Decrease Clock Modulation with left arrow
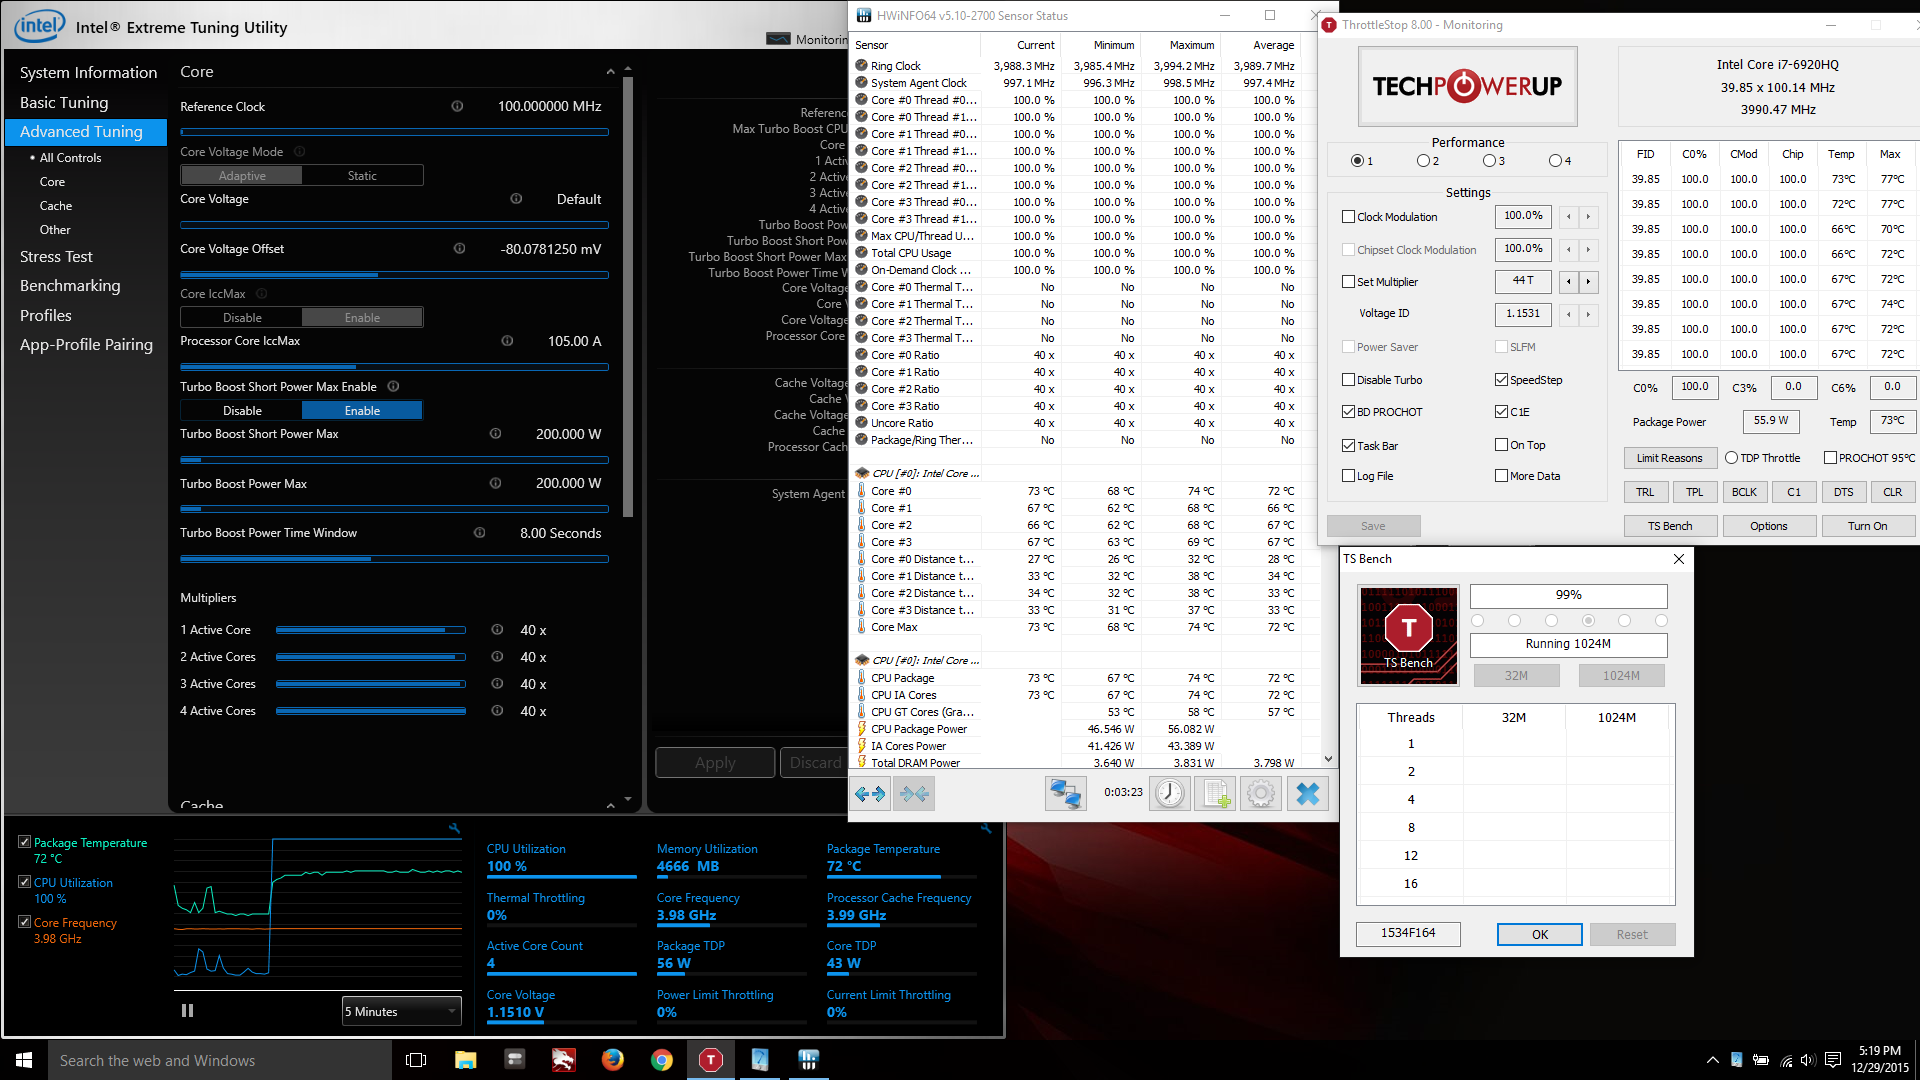 click(x=1568, y=217)
